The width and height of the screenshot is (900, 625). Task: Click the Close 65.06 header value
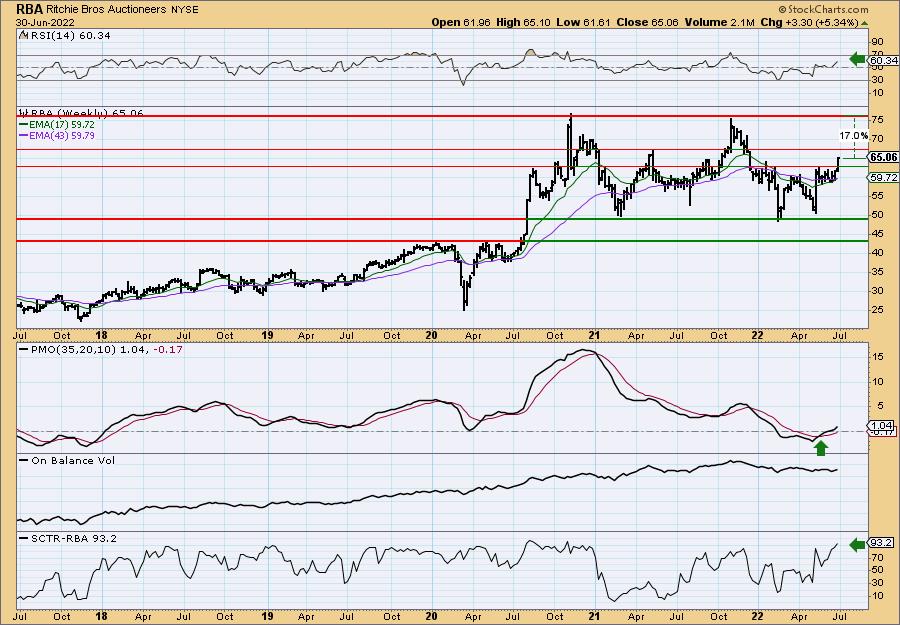point(647,22)
